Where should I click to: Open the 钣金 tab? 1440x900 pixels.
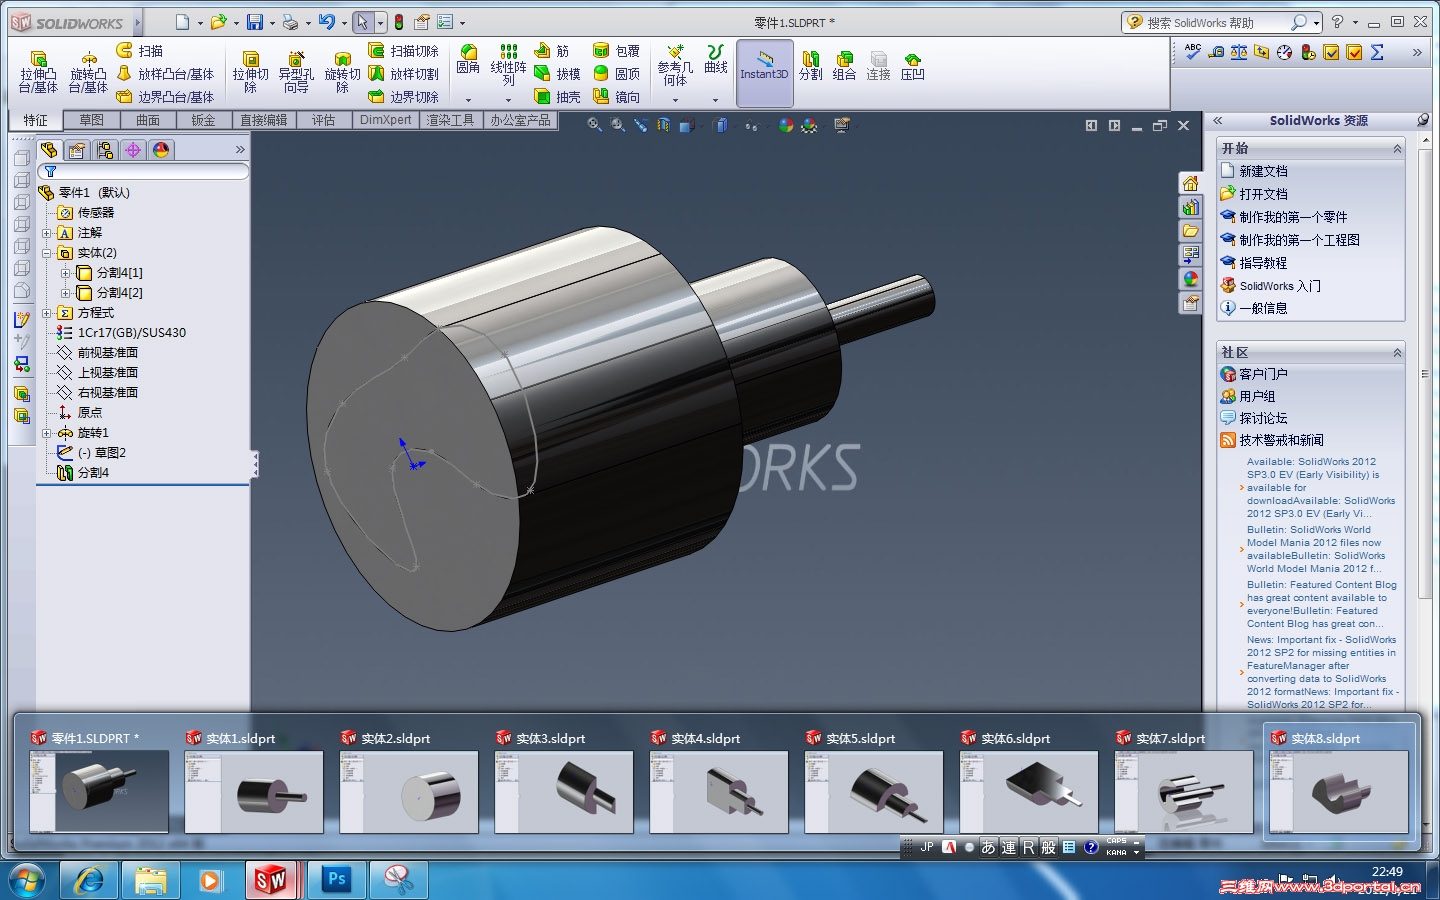click(x=204, y=120)
